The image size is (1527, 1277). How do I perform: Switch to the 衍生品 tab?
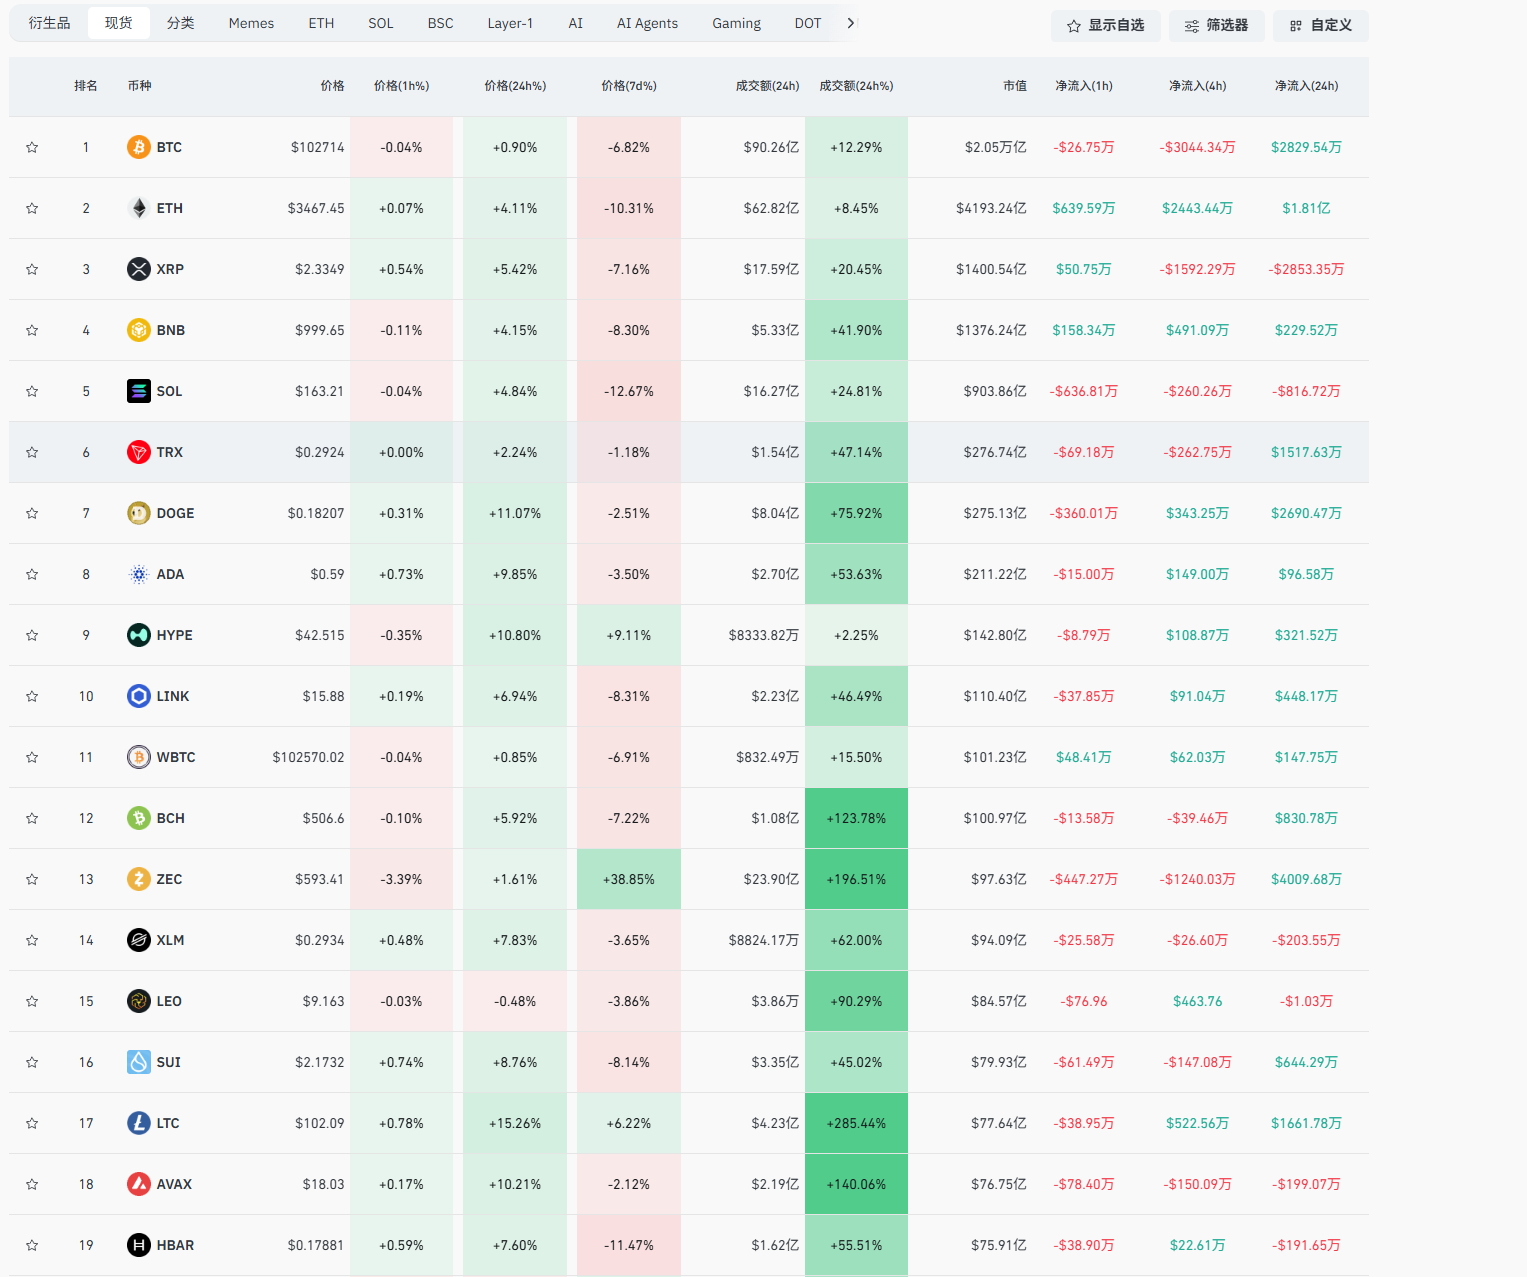point(49,23)
